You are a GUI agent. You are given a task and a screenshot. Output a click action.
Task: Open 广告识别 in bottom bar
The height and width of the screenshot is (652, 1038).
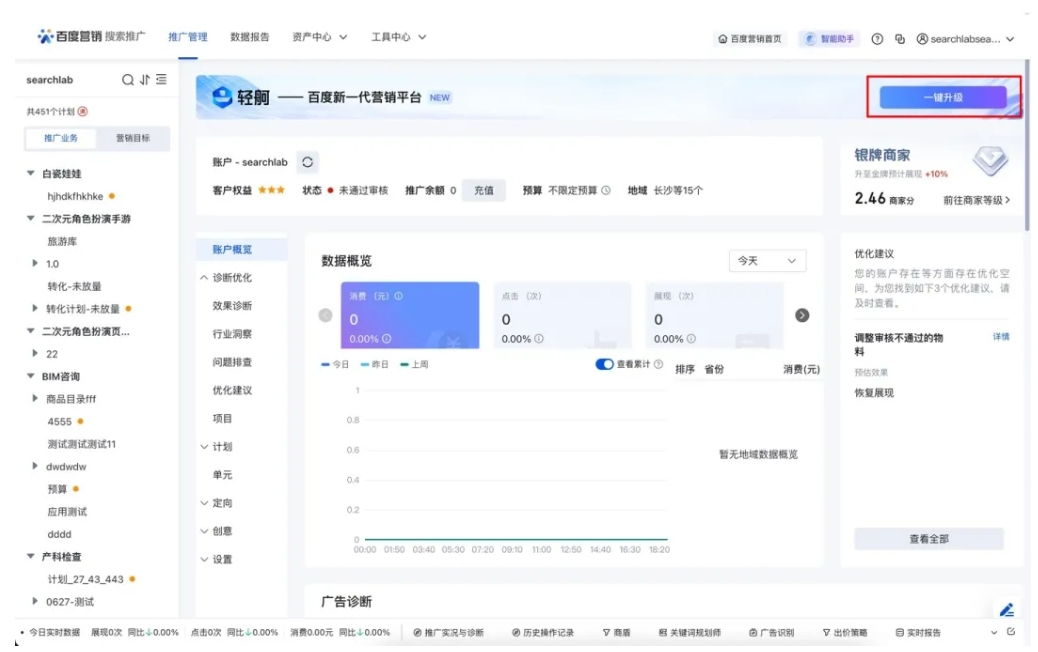[771, 632]
